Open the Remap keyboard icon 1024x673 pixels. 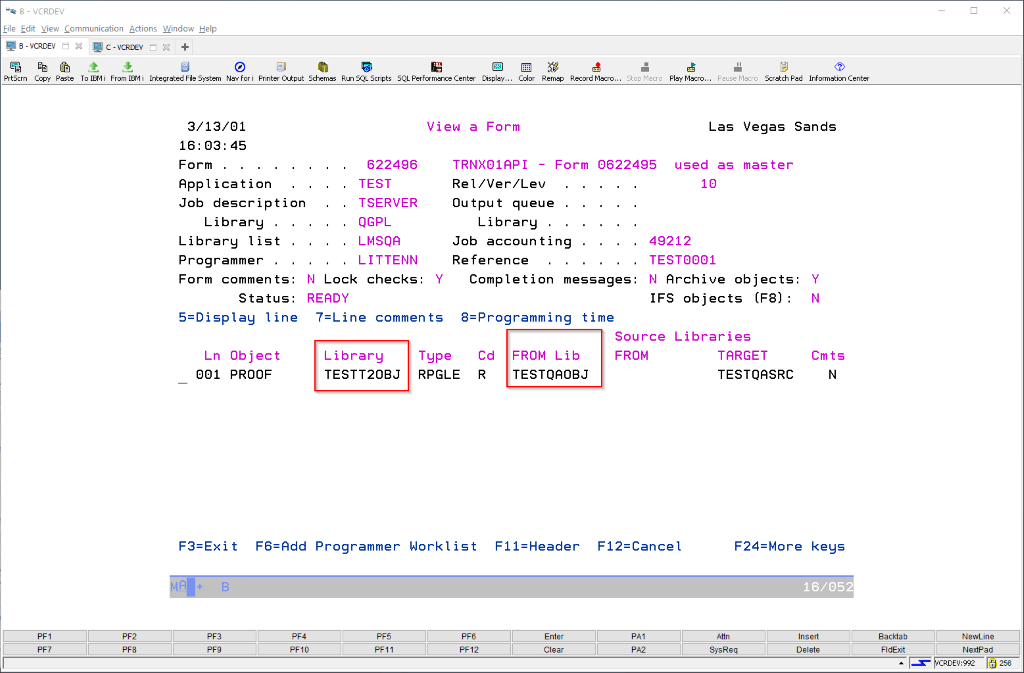552,71
